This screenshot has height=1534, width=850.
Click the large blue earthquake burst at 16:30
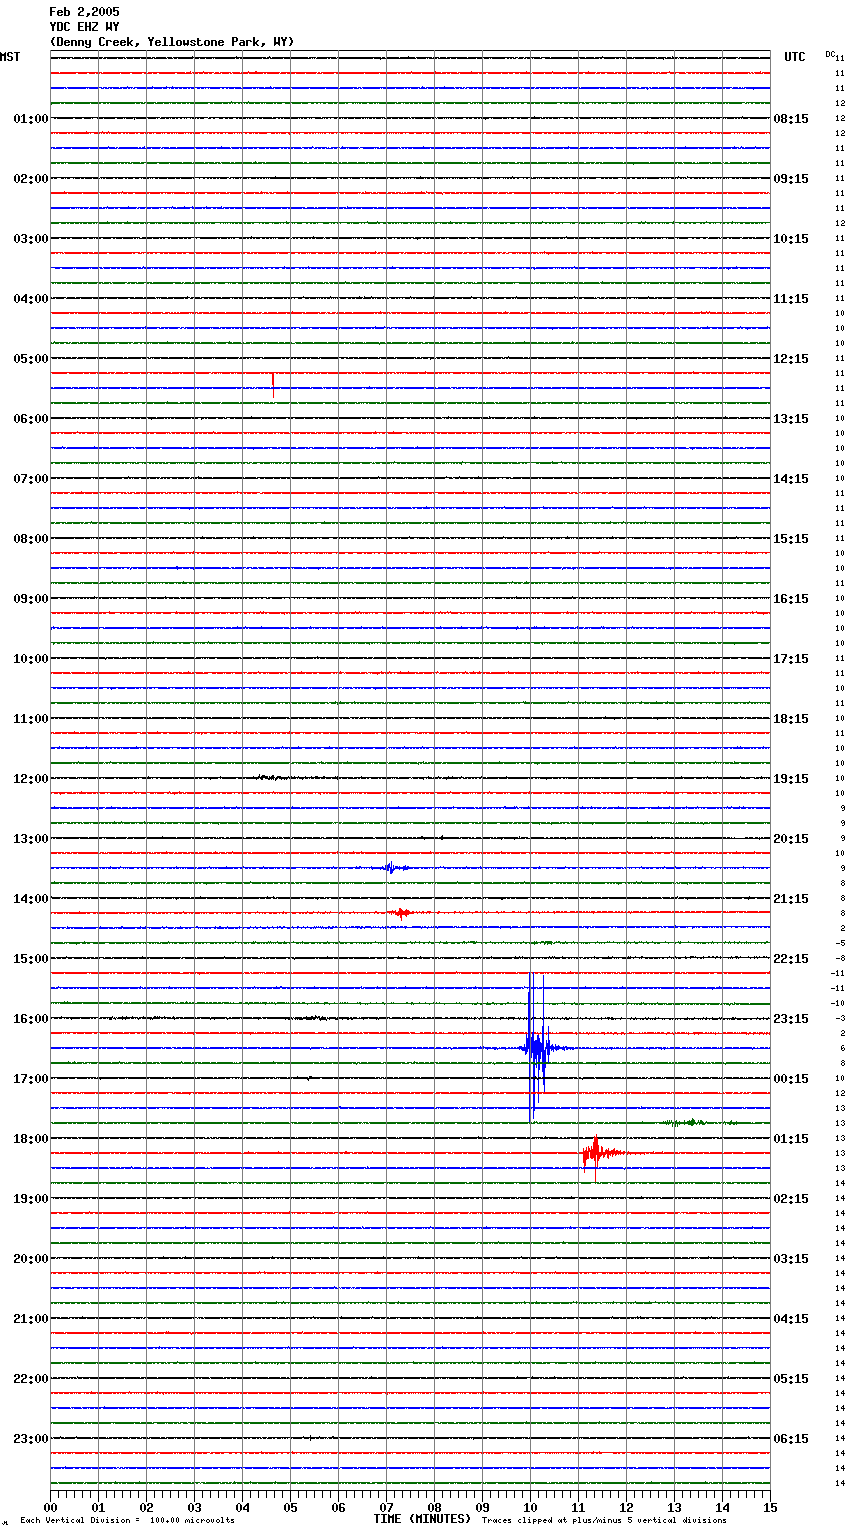[537, 1048]
